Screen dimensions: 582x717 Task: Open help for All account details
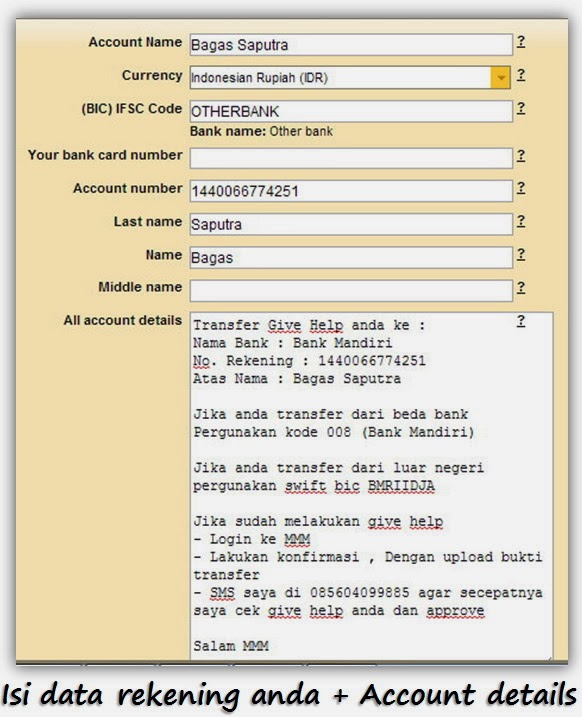pos(521,321)
